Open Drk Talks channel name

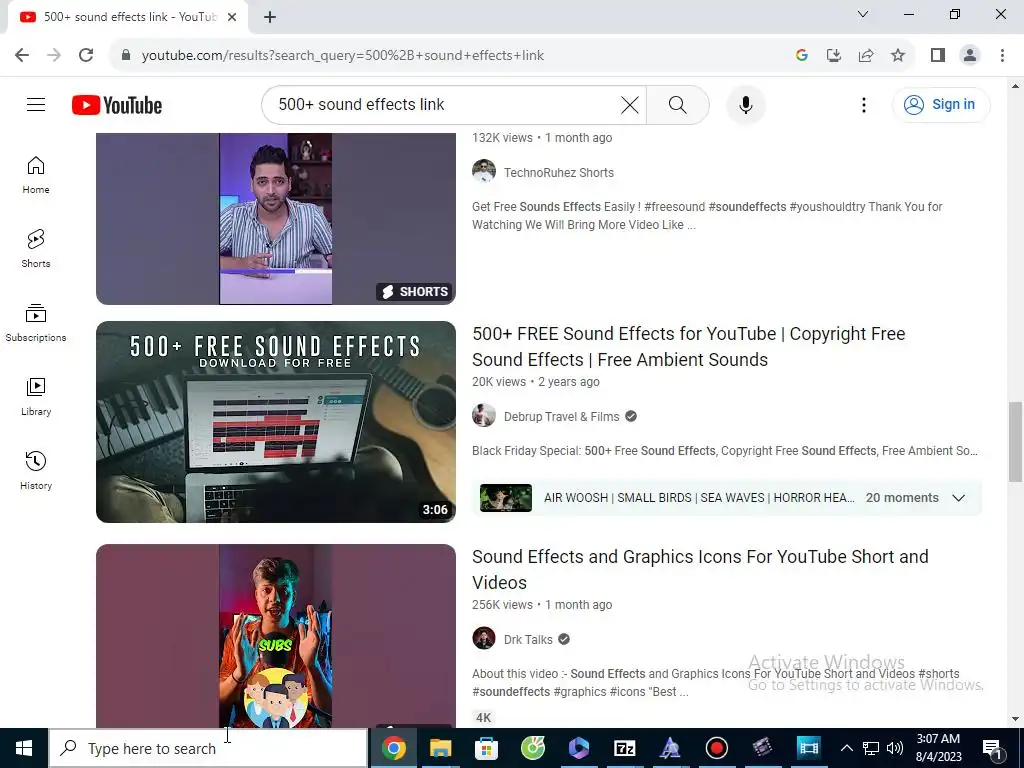pos(528,639)
